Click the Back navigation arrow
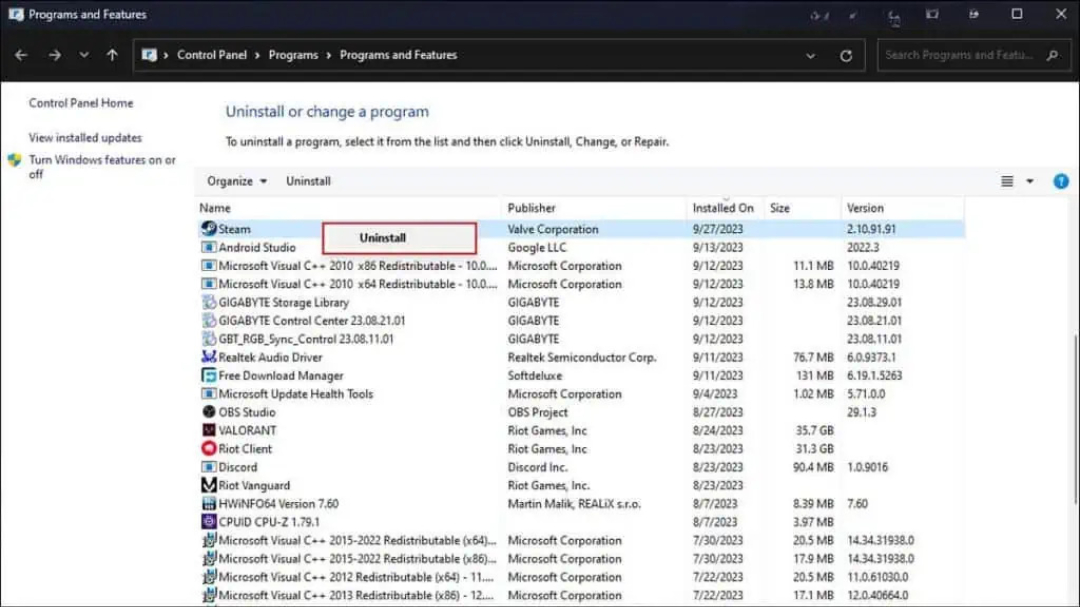This screenshot has height=607, width=1080. click(x=21, y=55)
